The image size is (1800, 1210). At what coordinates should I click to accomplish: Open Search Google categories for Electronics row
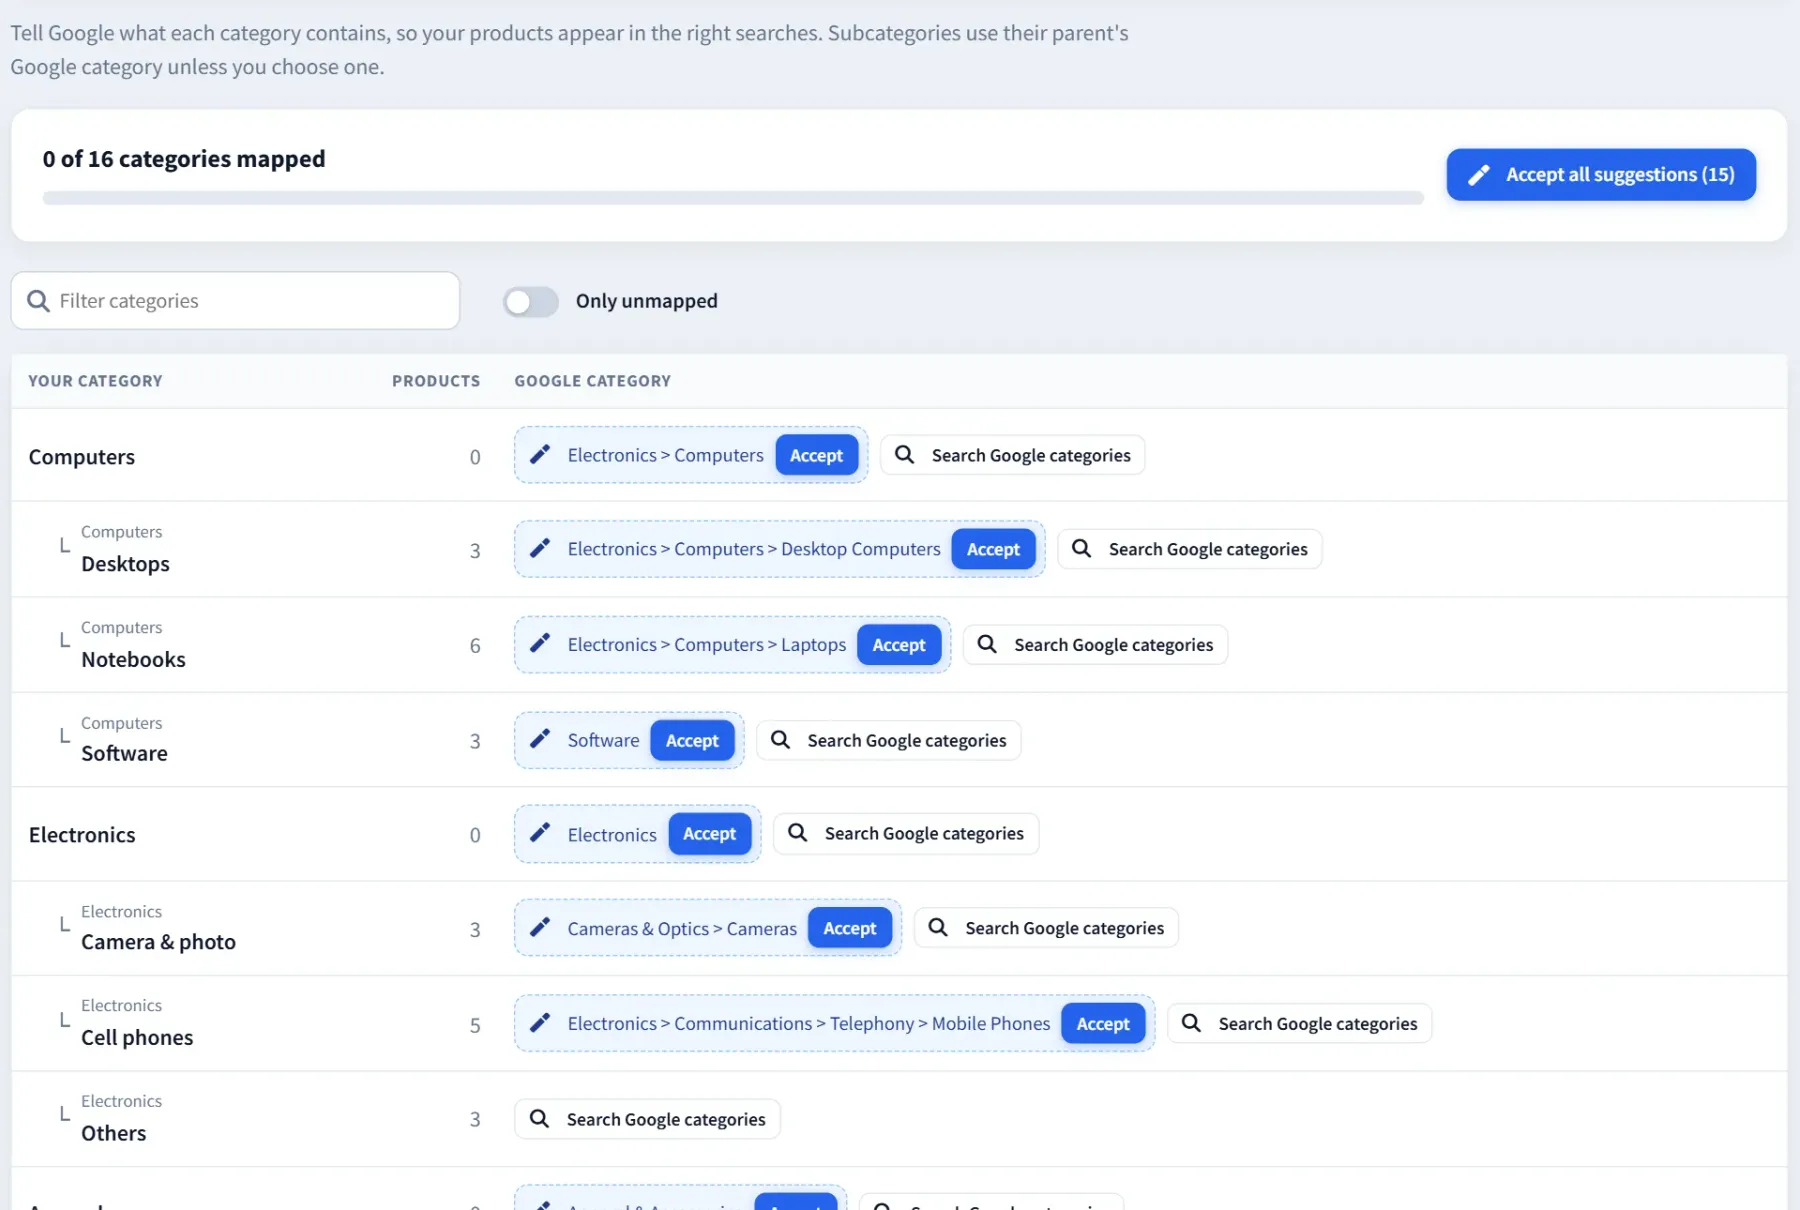click(906, 833)
